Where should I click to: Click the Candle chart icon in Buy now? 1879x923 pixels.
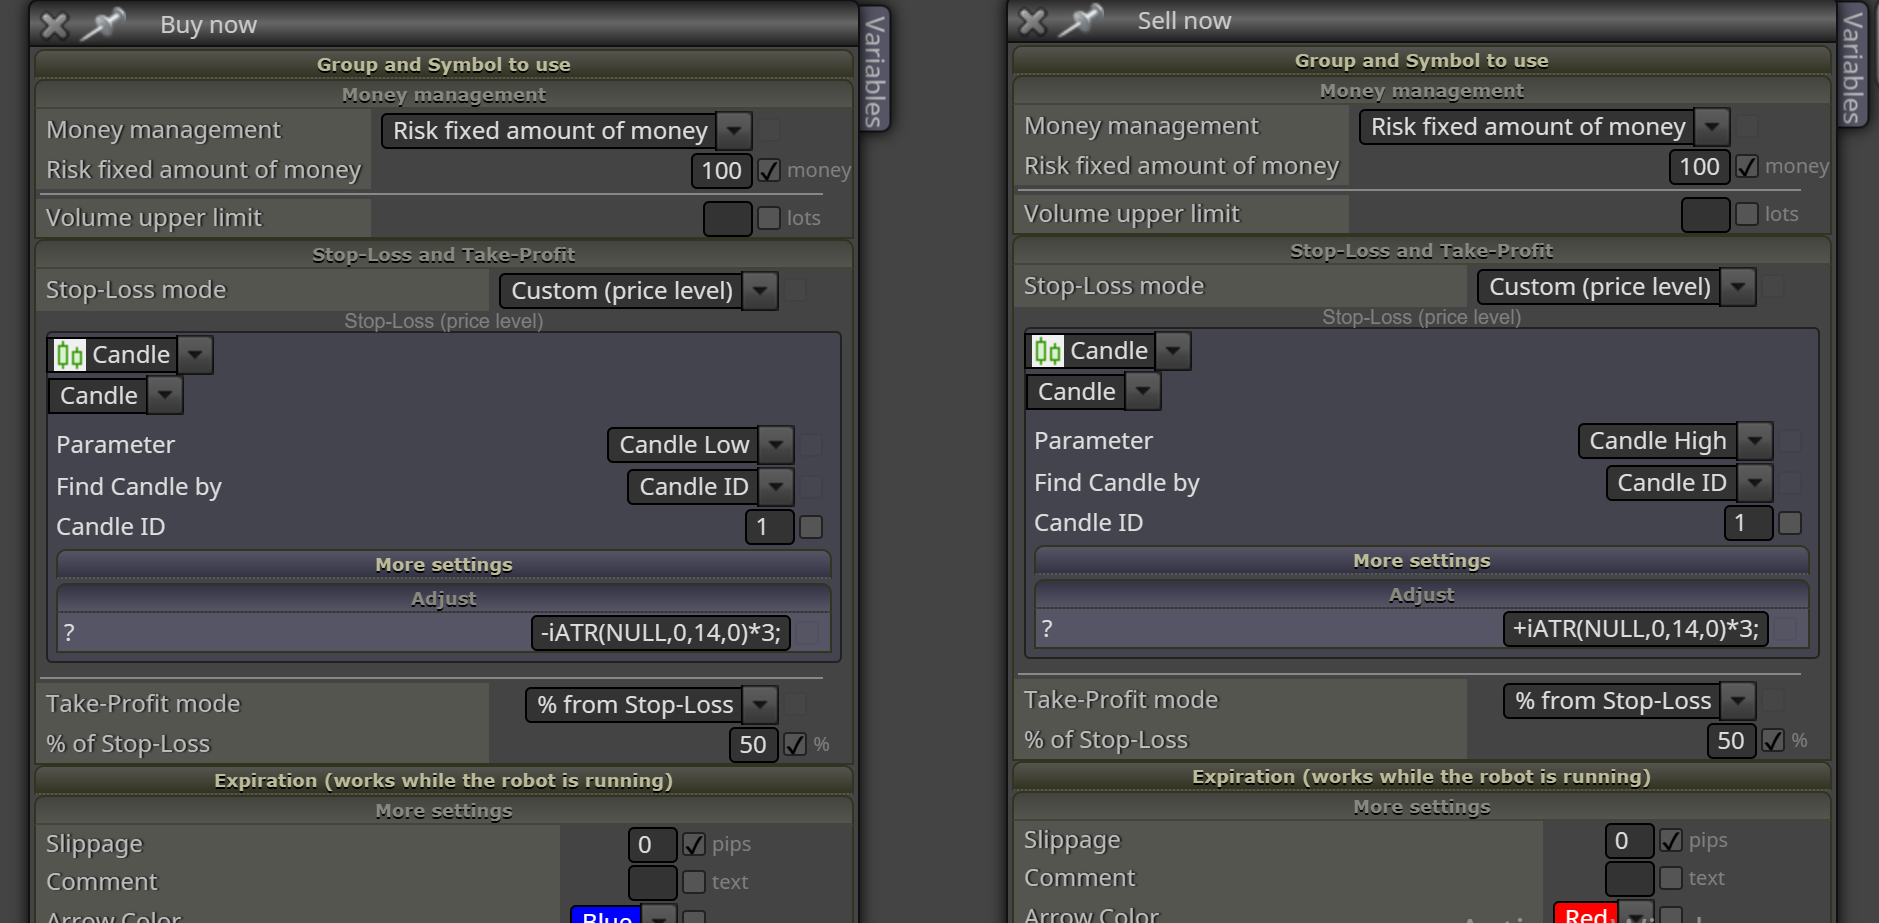(x=70, y=355)
